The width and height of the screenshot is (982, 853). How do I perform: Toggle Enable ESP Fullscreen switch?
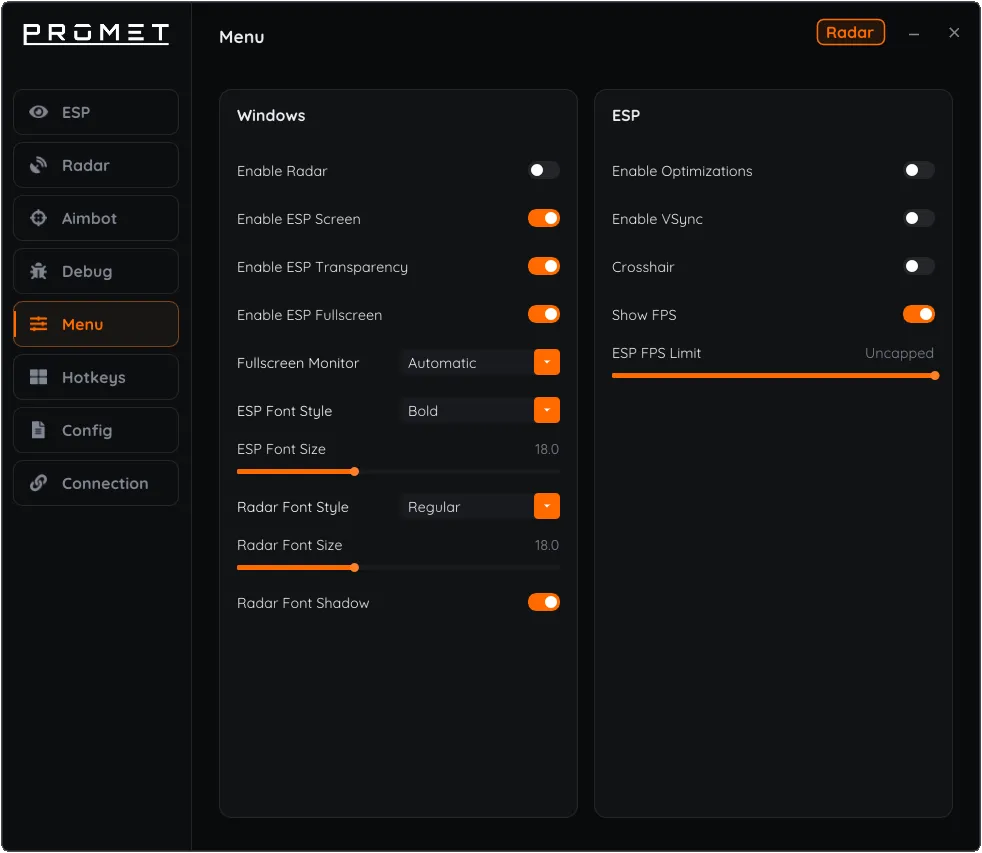point(544,314)
